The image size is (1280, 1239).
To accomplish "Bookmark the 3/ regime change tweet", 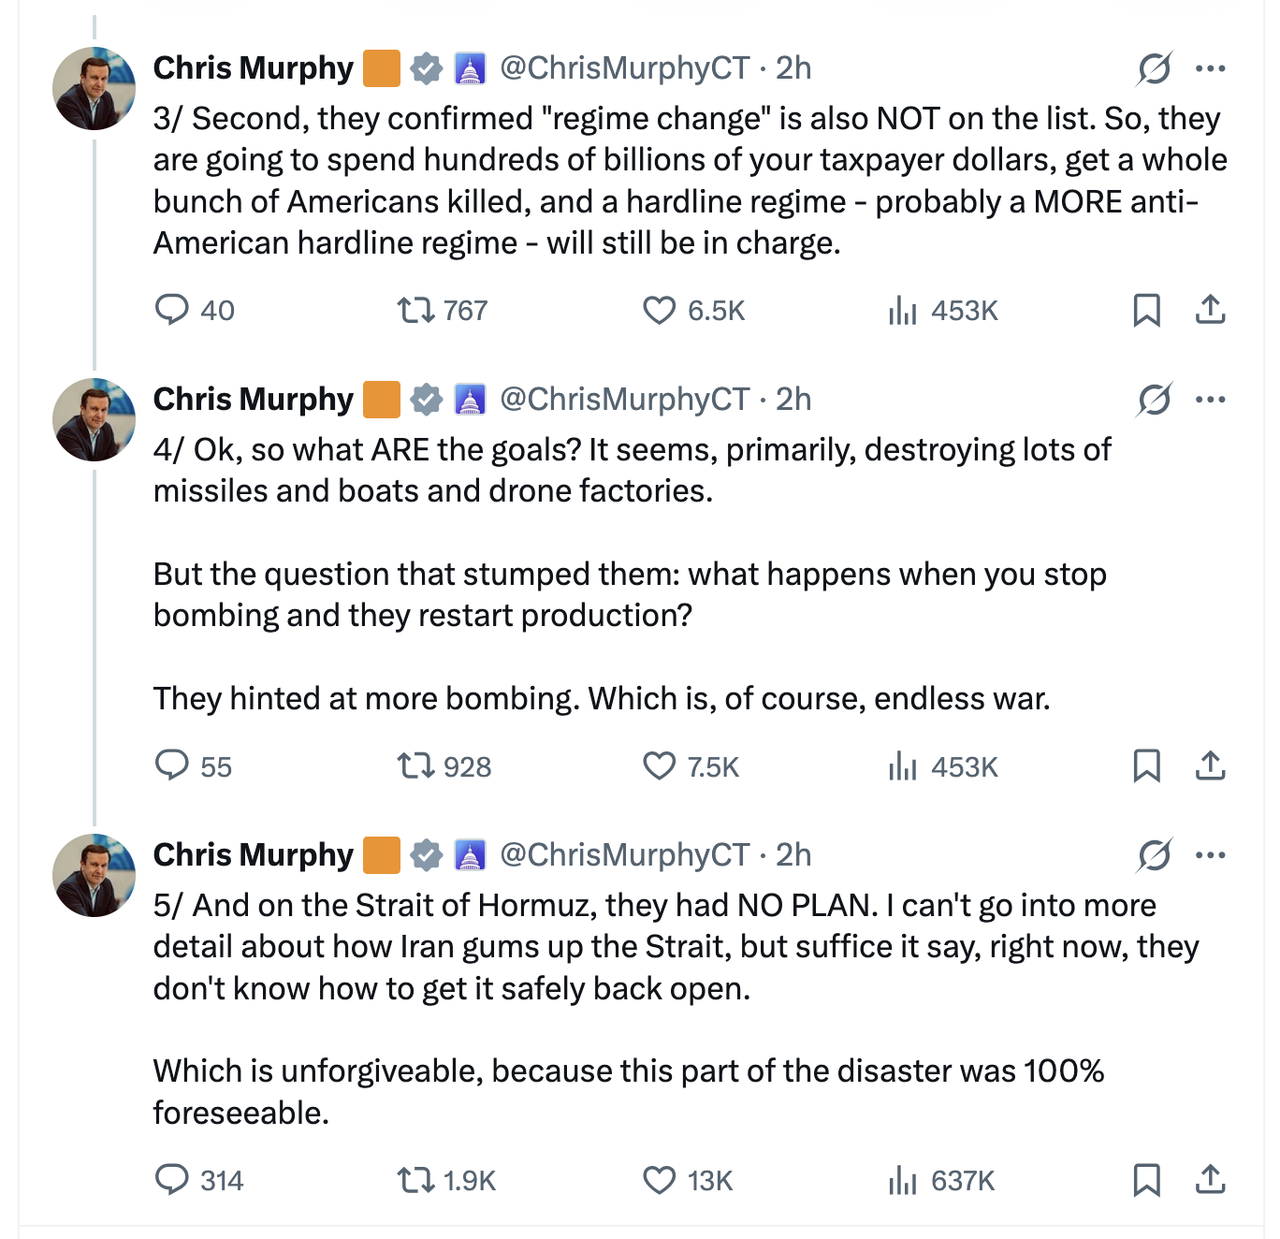I will 1146,310.
